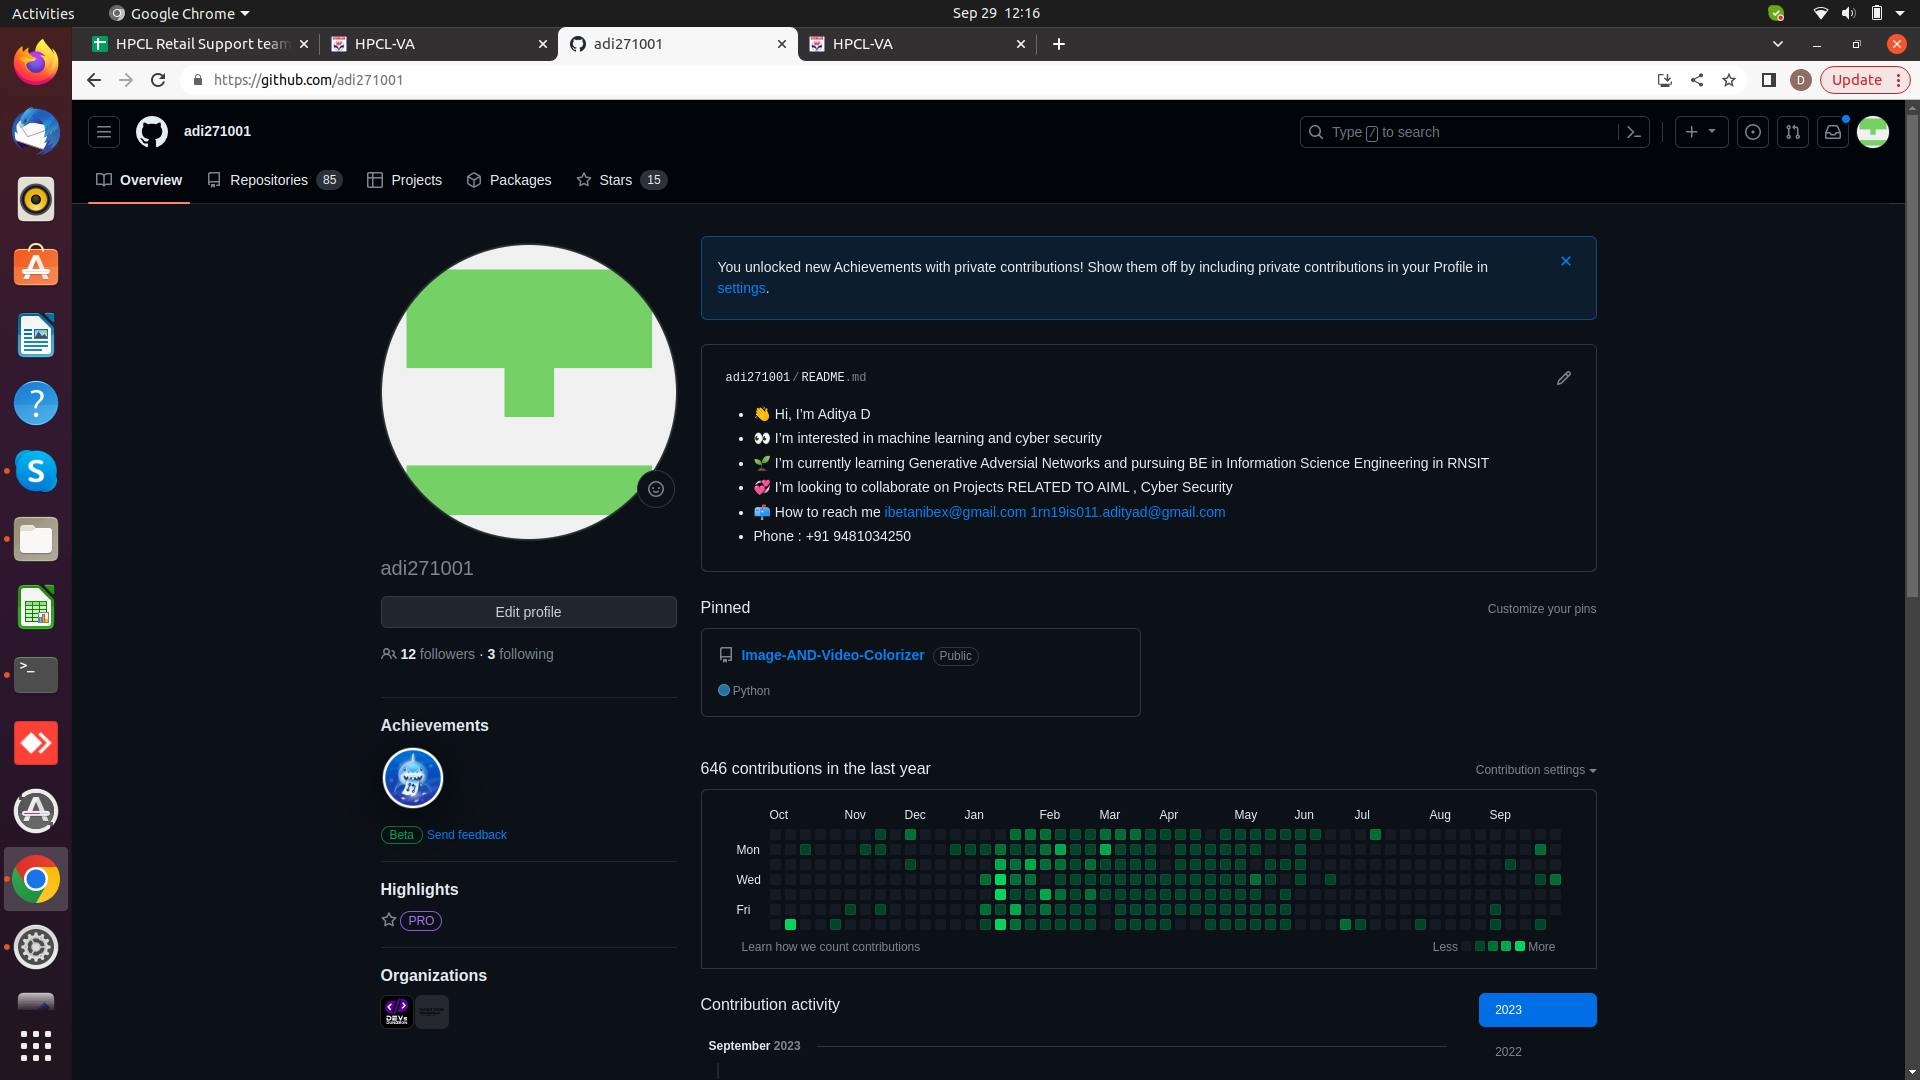
Task: Open the notifications inbox icon
Action: click(x=1833, y=132)
